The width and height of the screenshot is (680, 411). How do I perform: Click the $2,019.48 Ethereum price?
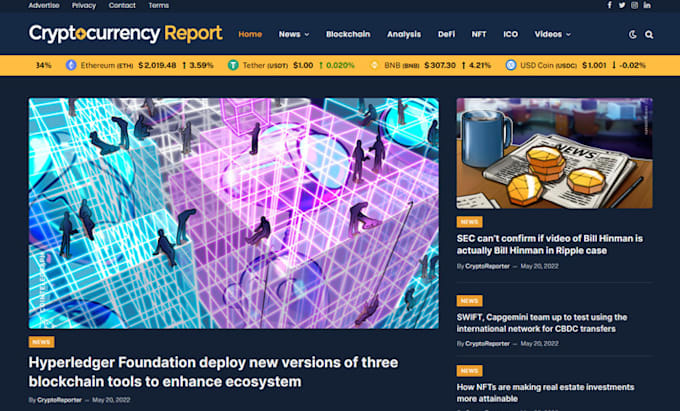tap(157, 65)
